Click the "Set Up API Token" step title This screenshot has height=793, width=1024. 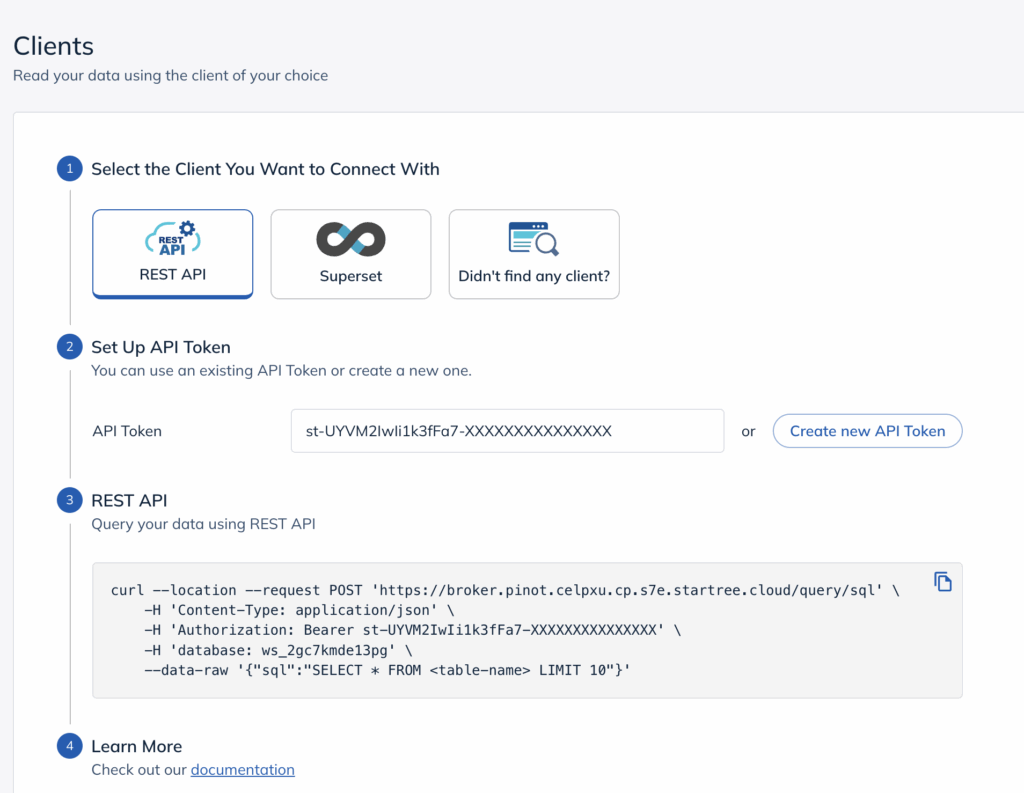coord(161,348)
